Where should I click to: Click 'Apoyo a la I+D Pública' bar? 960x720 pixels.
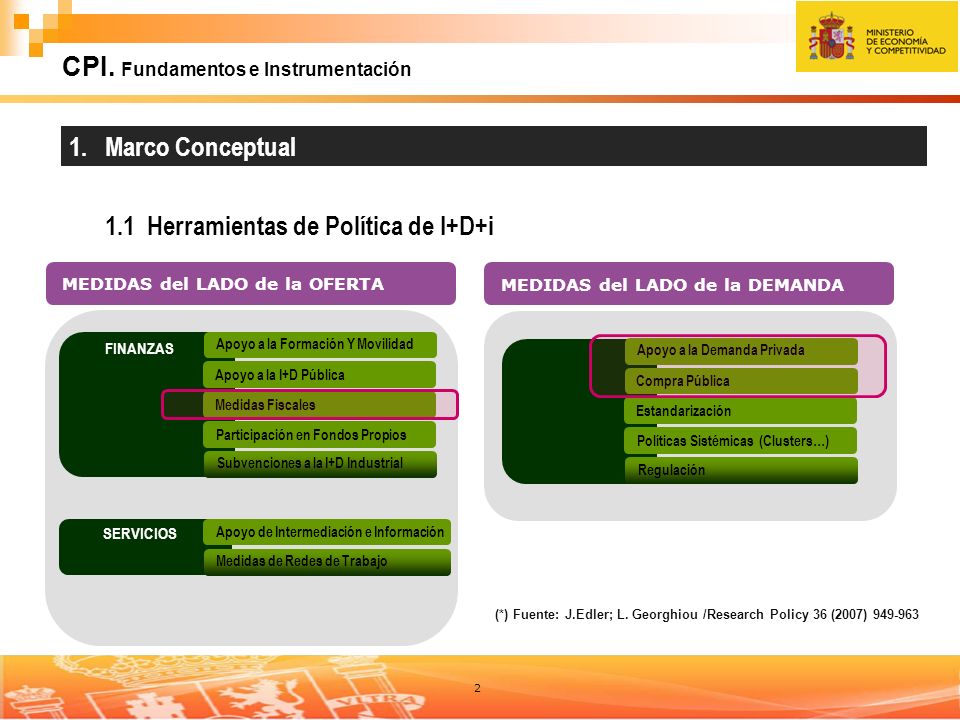320,375
